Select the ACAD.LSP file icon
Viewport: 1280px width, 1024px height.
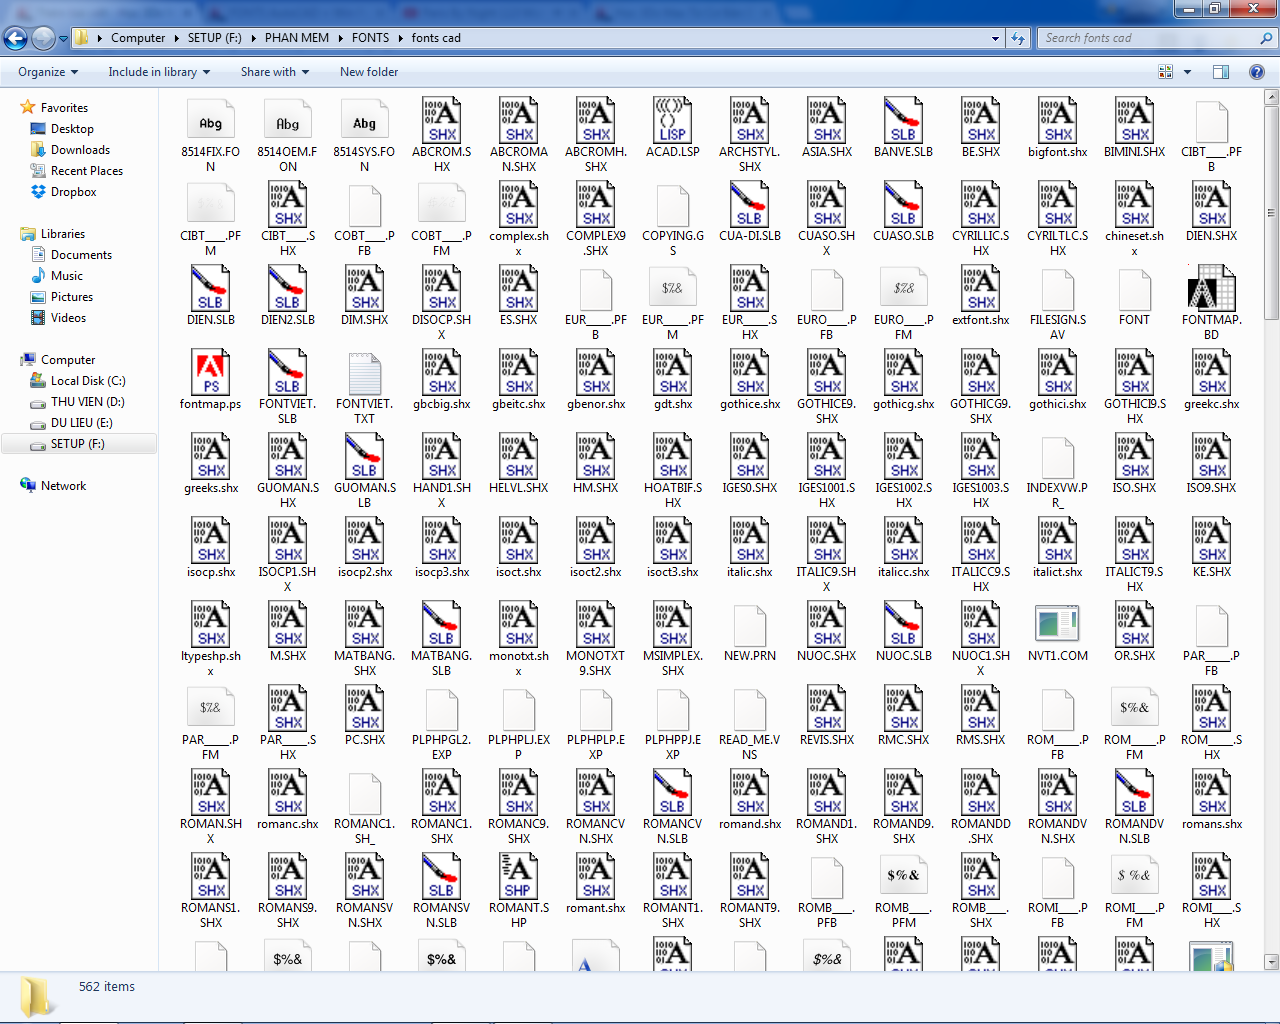pyautogui.click(x=673, y=121)
